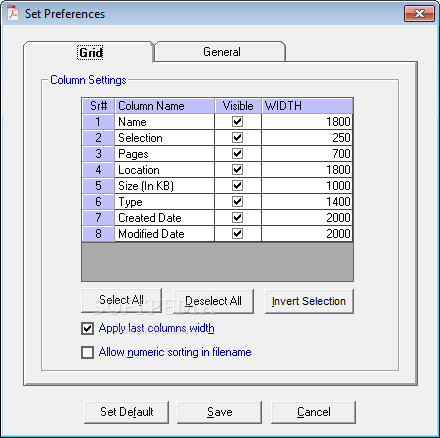Click Created Date width 2000 cell

coord(307,218)
